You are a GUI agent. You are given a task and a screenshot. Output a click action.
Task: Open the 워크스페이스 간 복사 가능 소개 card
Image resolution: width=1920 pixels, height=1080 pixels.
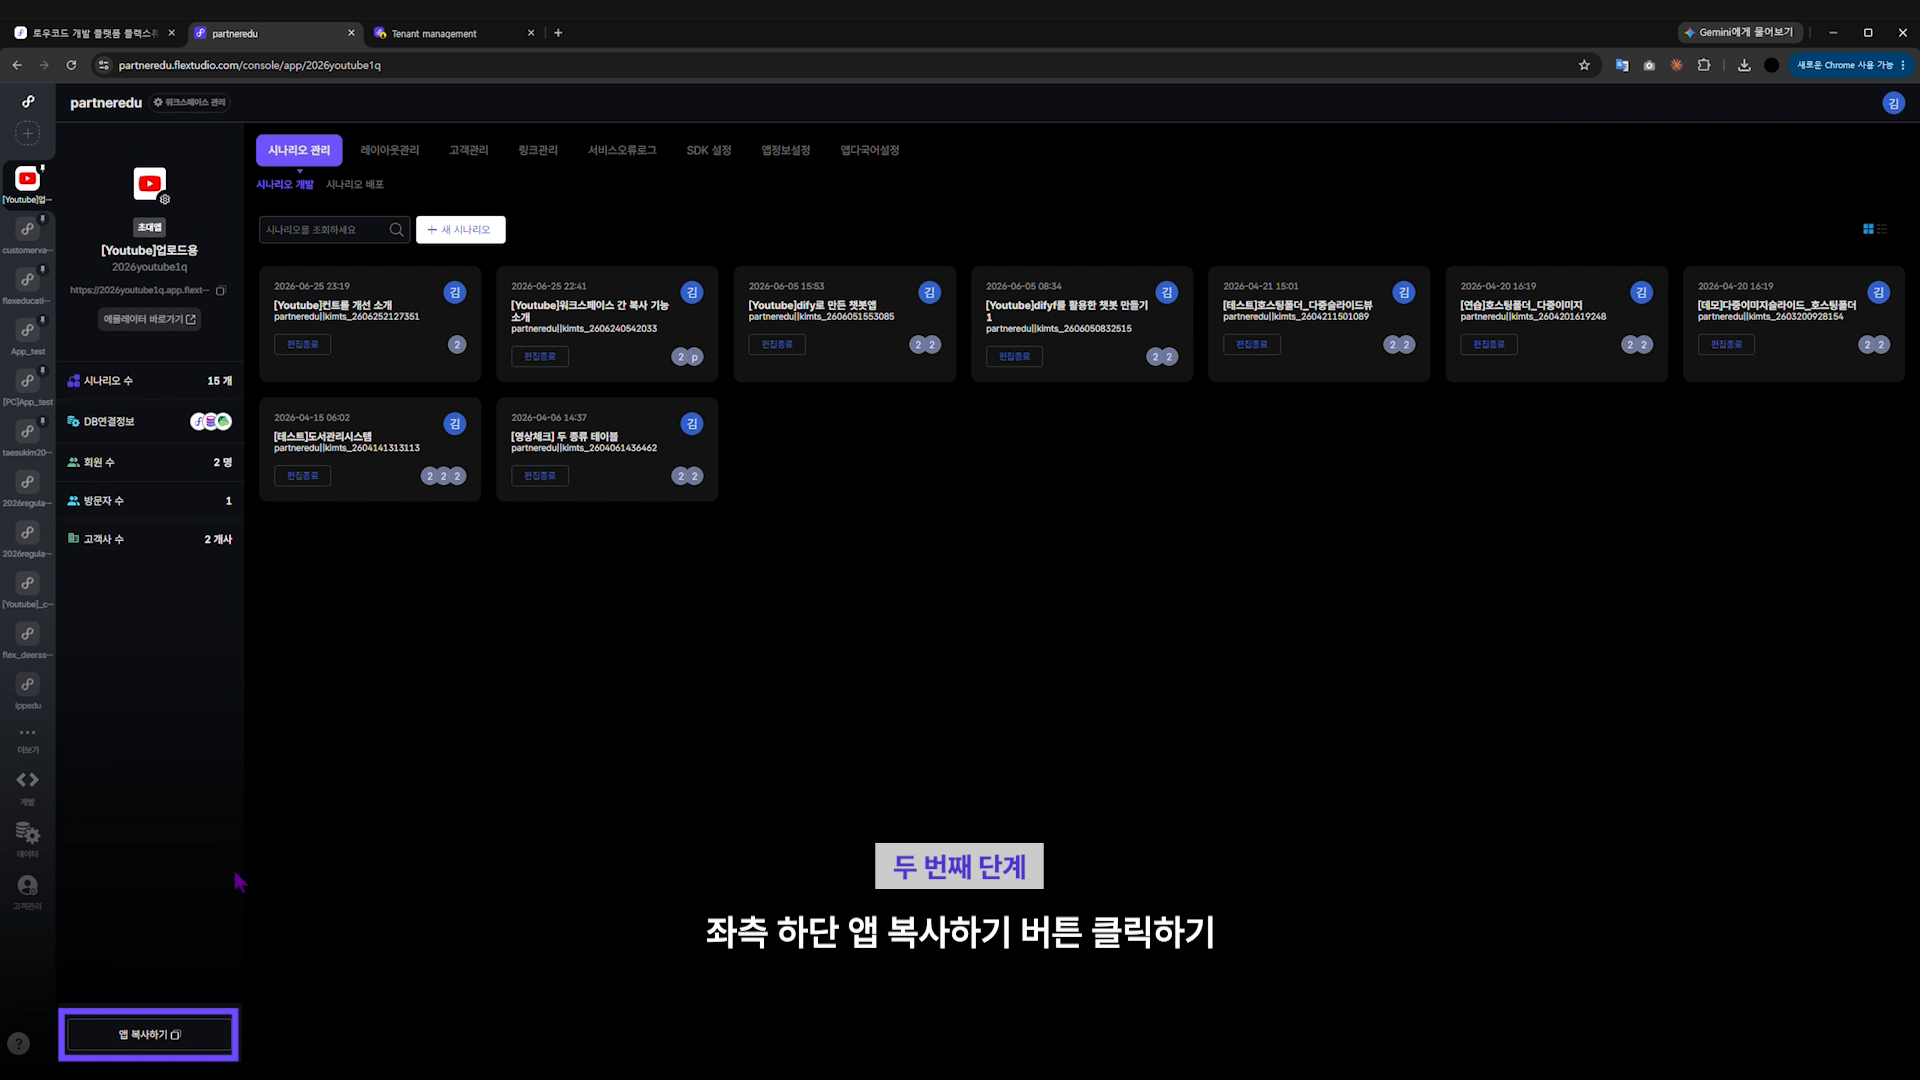pos(607,324)
